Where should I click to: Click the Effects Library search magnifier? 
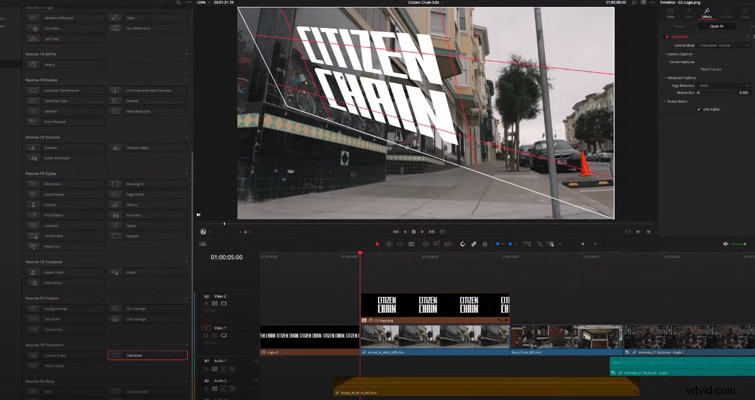point(178,2)
